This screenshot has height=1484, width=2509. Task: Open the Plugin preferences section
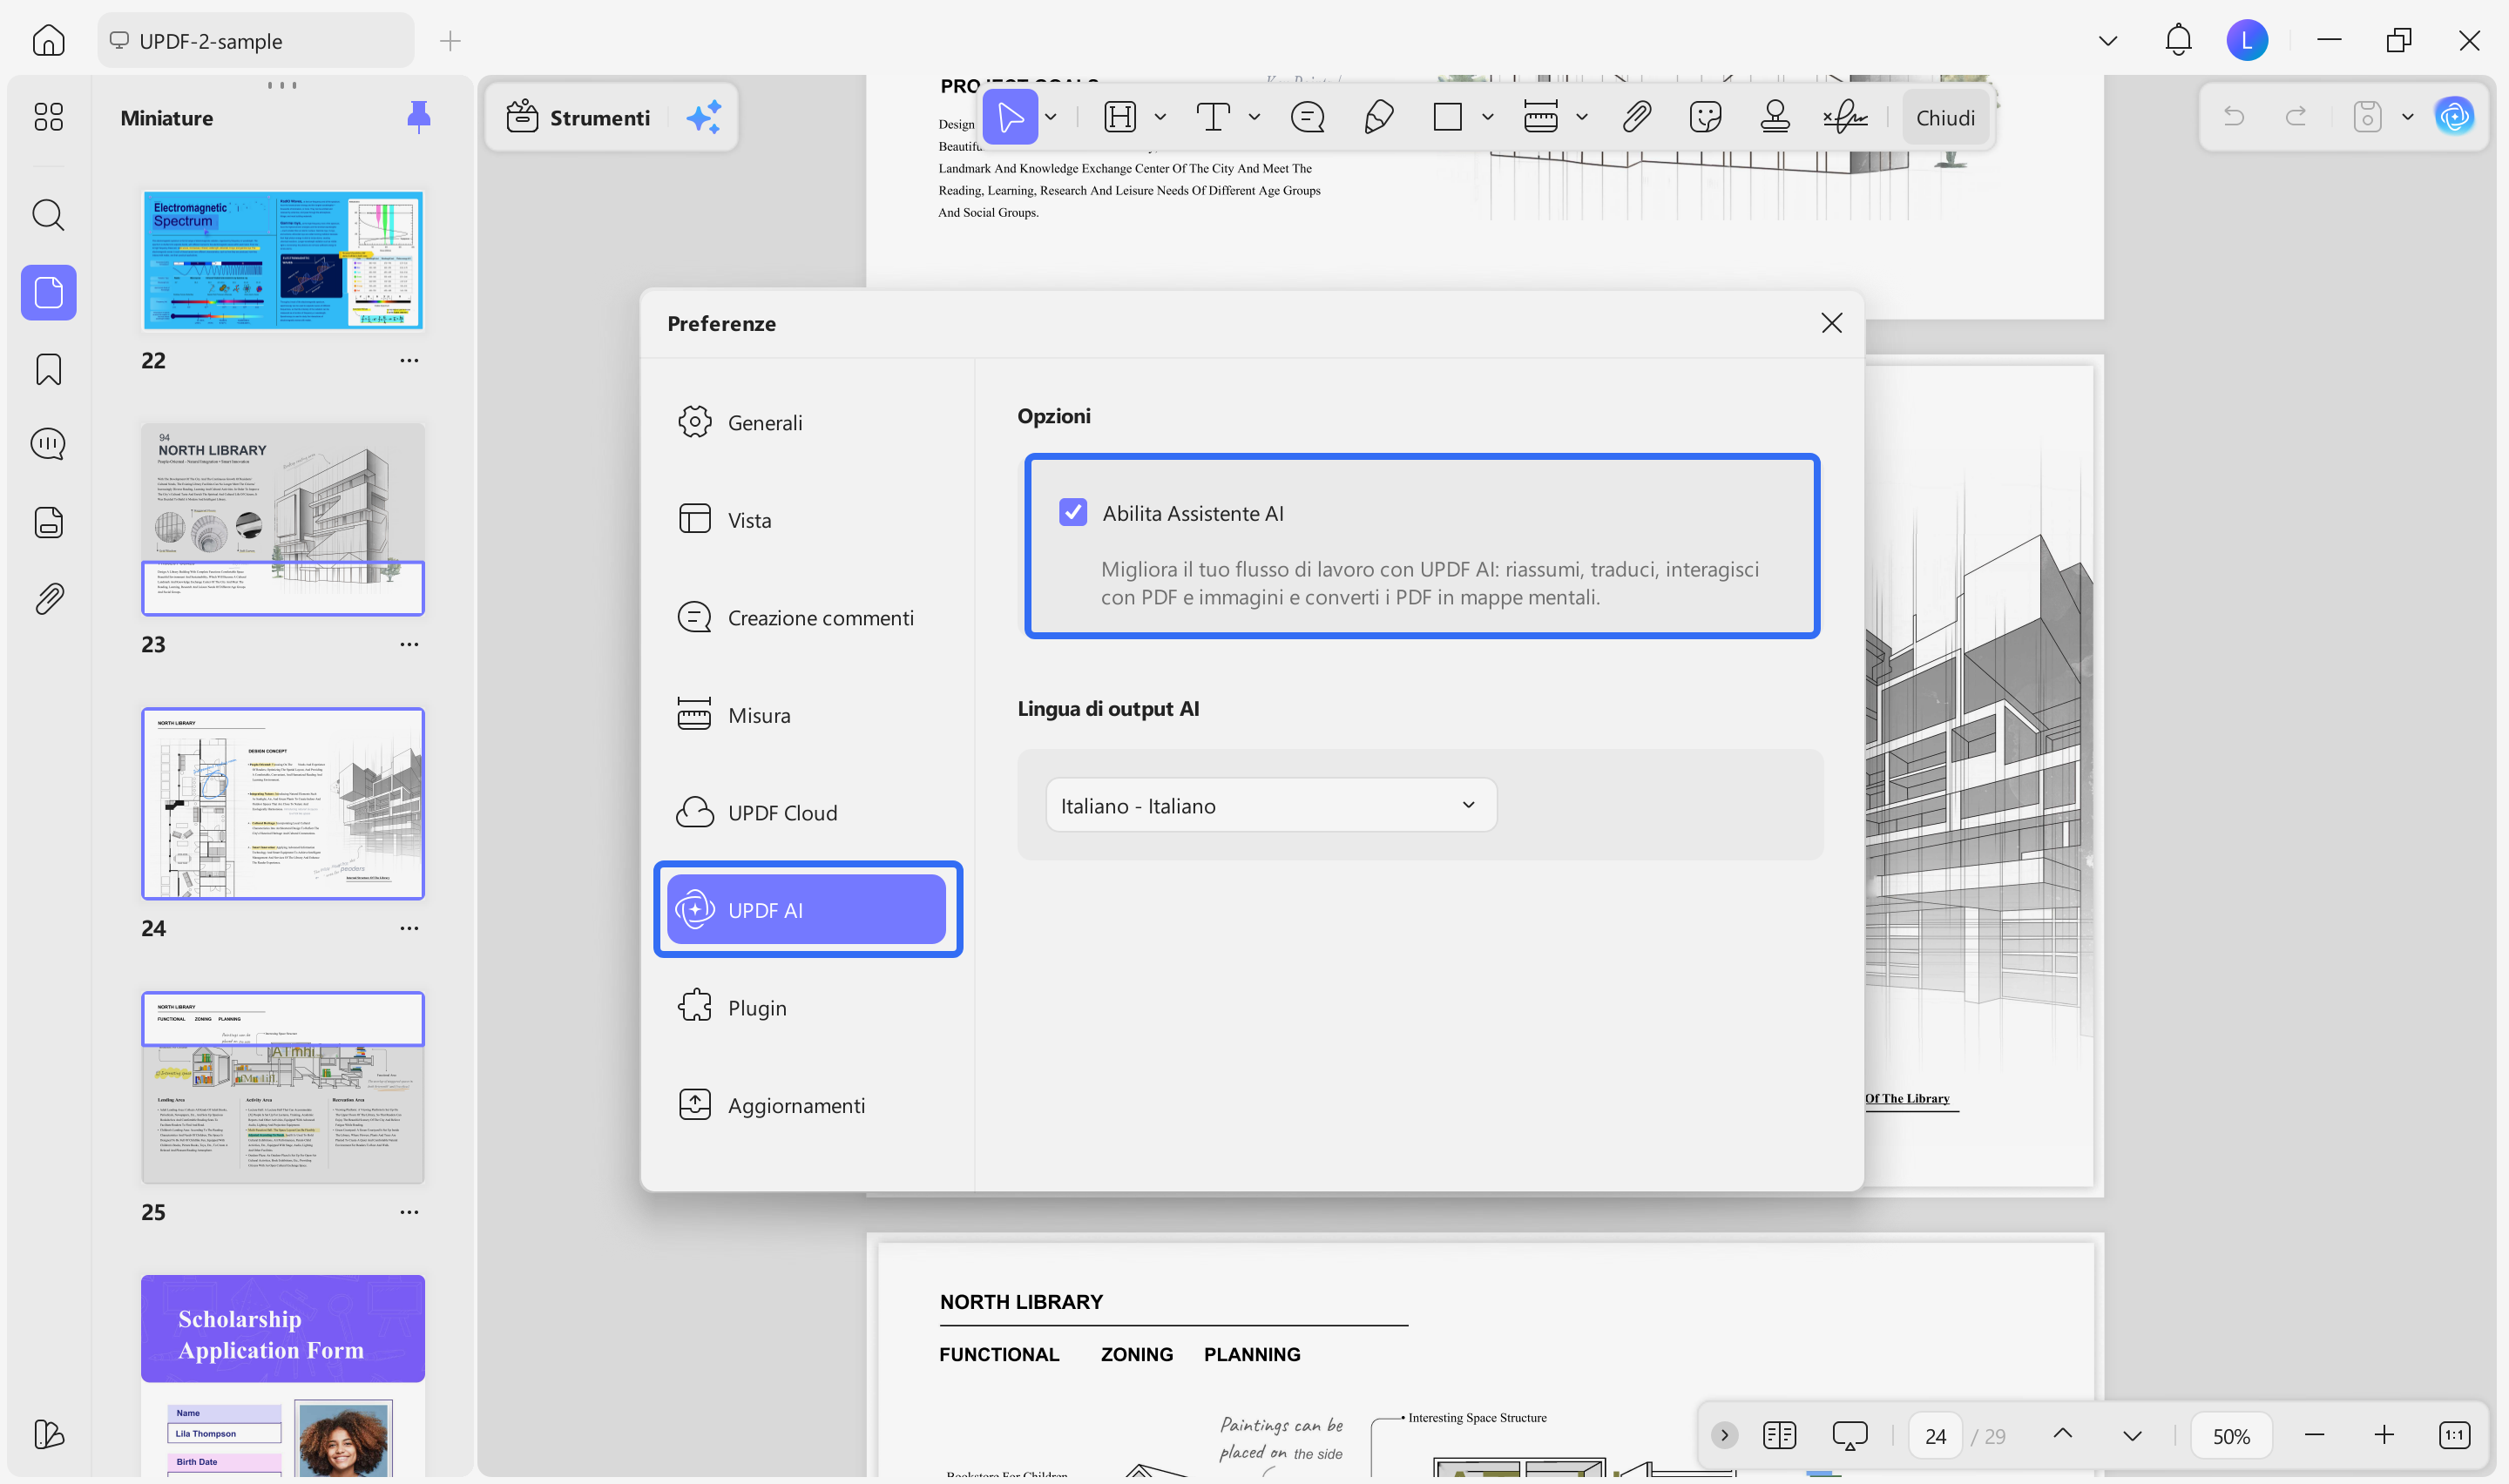(x=807, y=1007)
